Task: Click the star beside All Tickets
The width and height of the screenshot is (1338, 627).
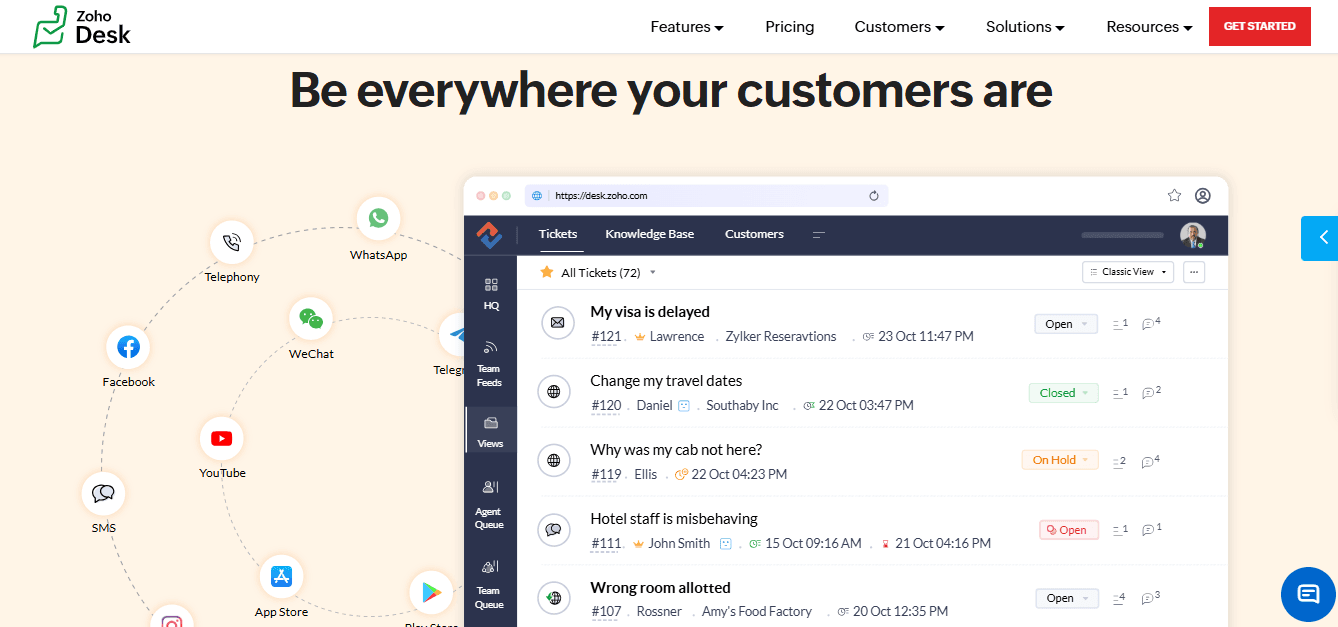Action: (547, 272)
